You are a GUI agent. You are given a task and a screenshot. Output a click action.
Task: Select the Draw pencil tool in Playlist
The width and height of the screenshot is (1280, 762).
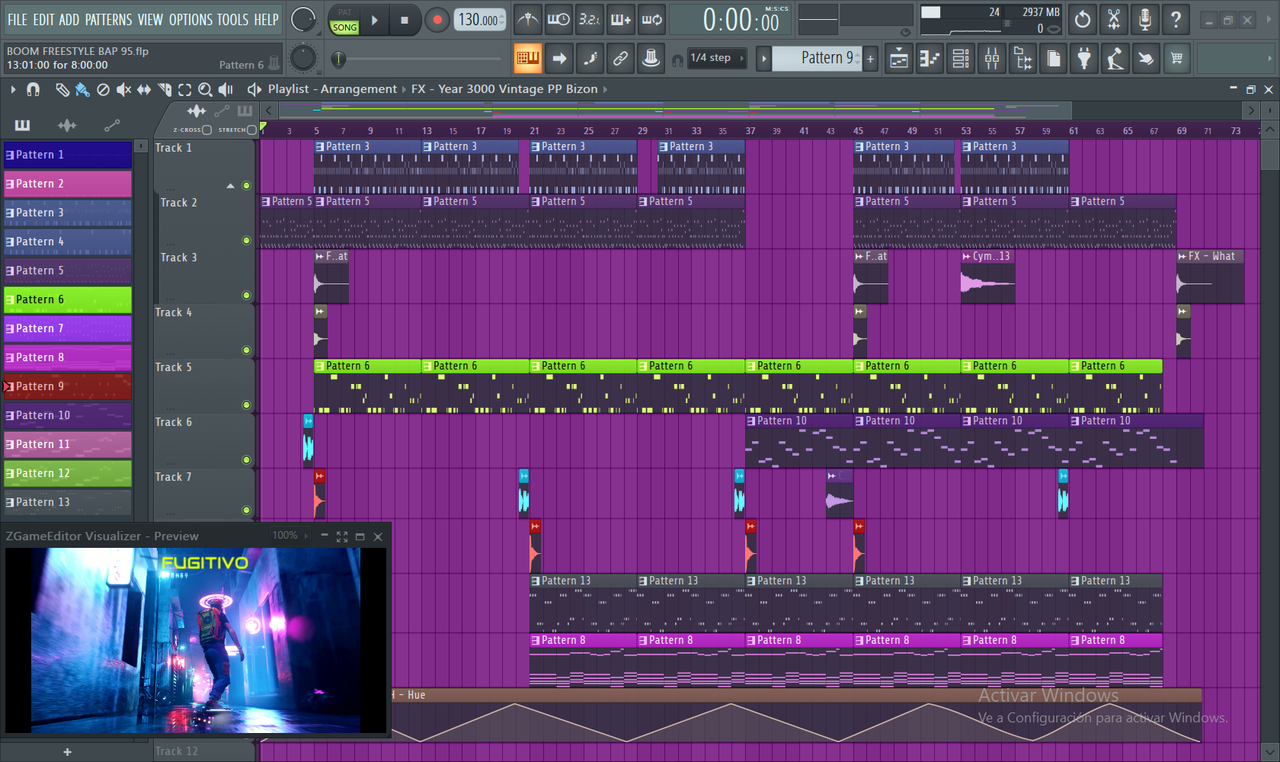click(62, 89)
